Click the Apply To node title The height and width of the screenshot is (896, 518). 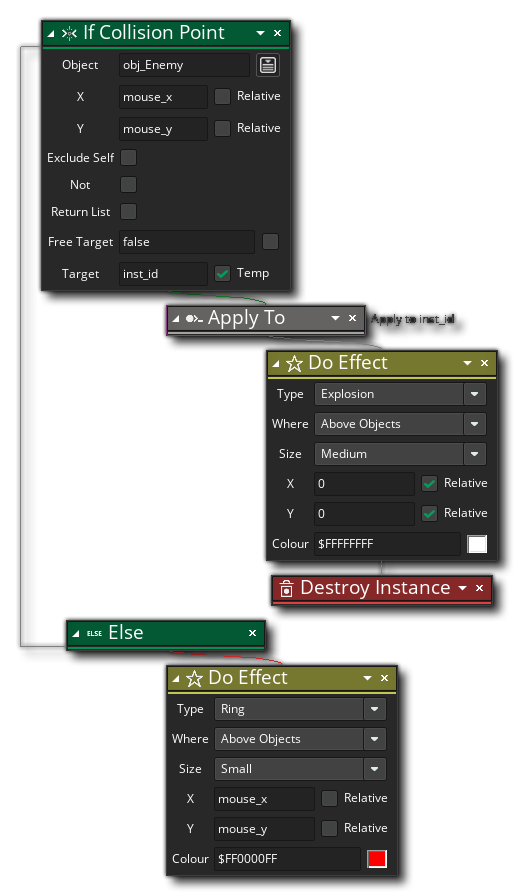tap(246, 318)
